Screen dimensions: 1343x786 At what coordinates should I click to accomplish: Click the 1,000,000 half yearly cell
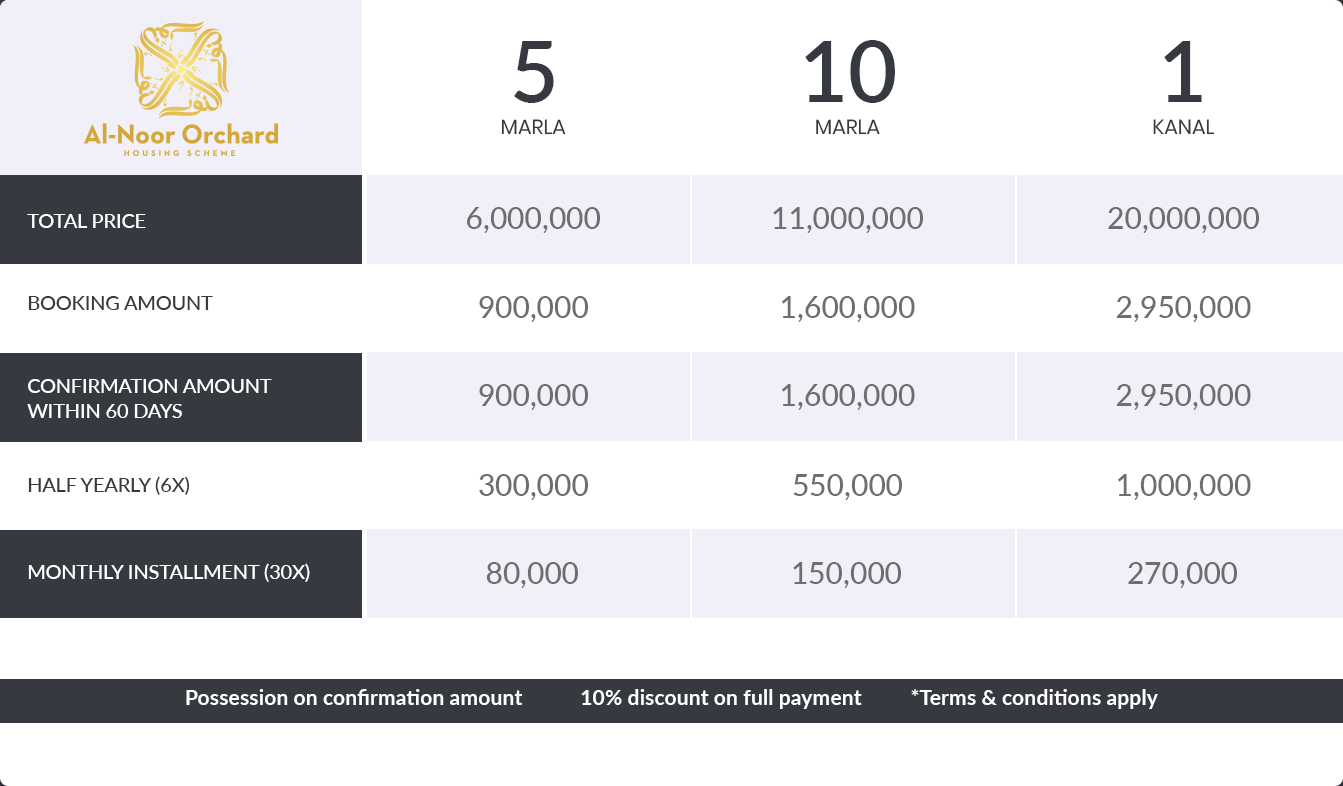click(1183, 486)
